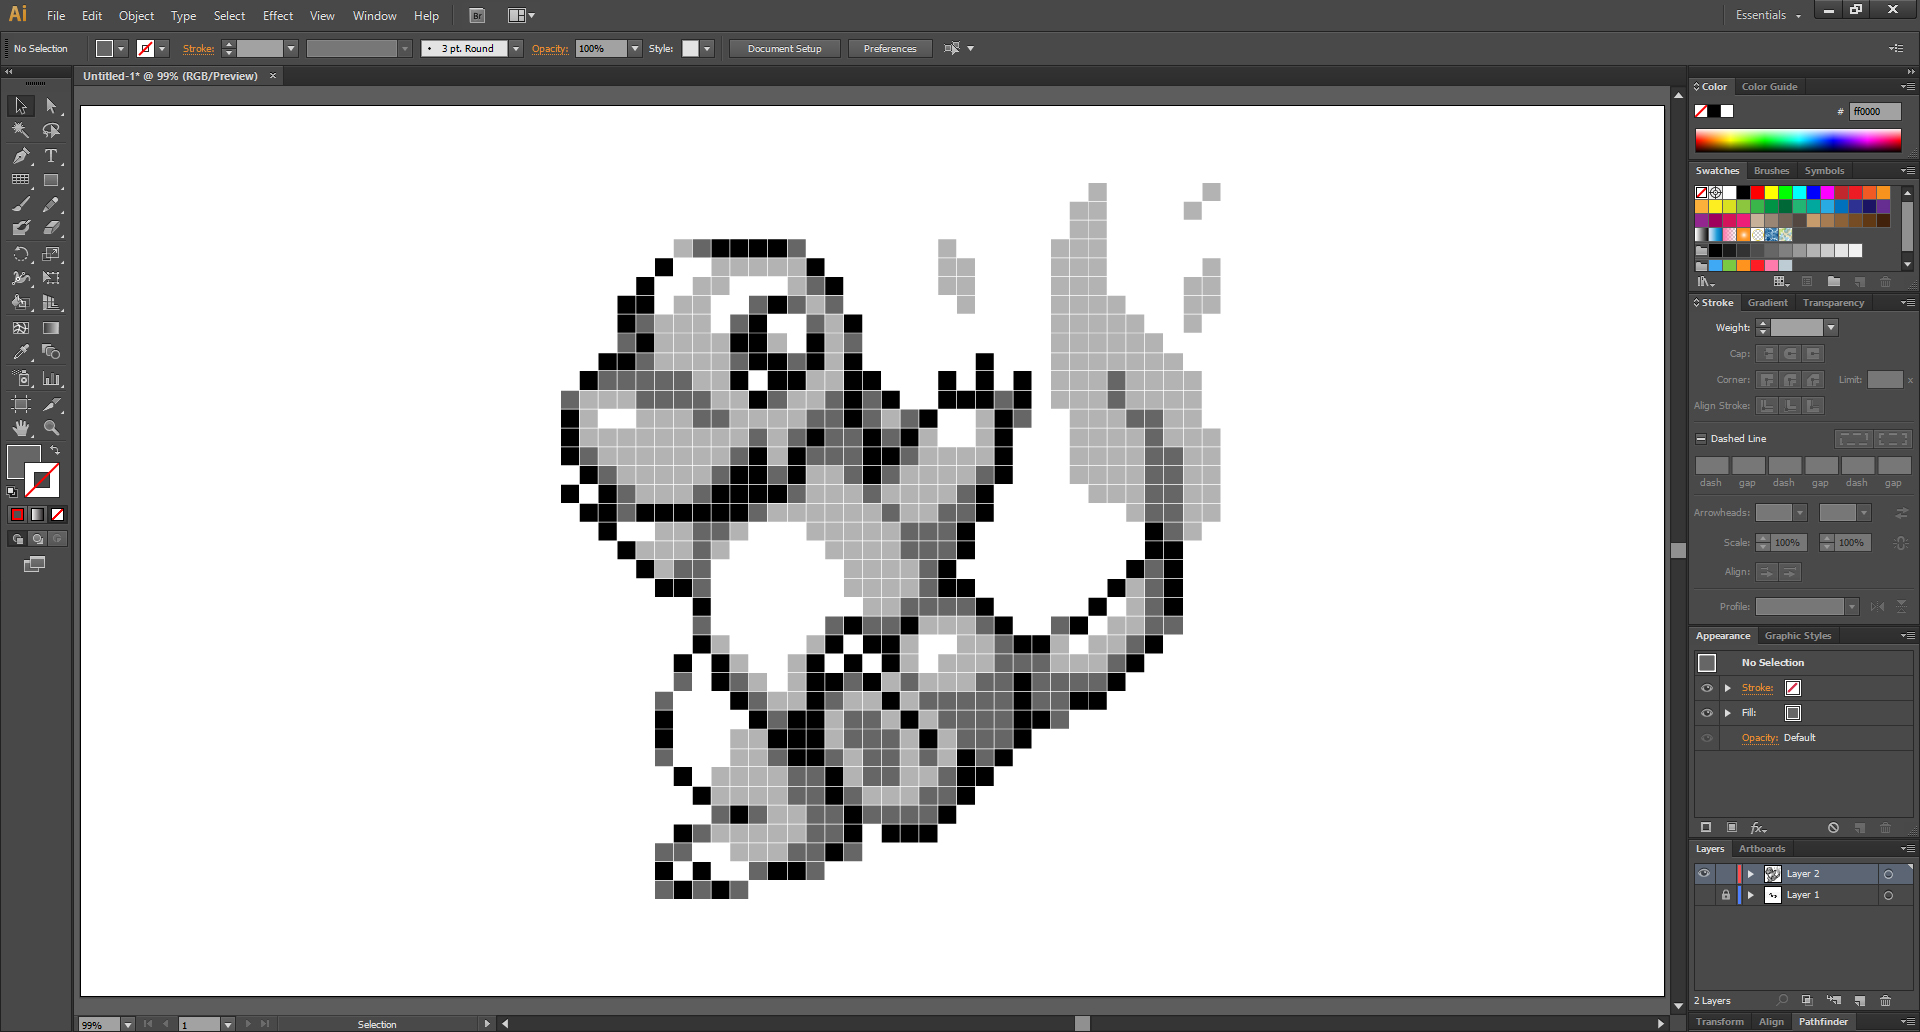Select the Artboard tool
This screenshot has width=1920, height=1032.
pyautogui.click(x=21, y=404)
